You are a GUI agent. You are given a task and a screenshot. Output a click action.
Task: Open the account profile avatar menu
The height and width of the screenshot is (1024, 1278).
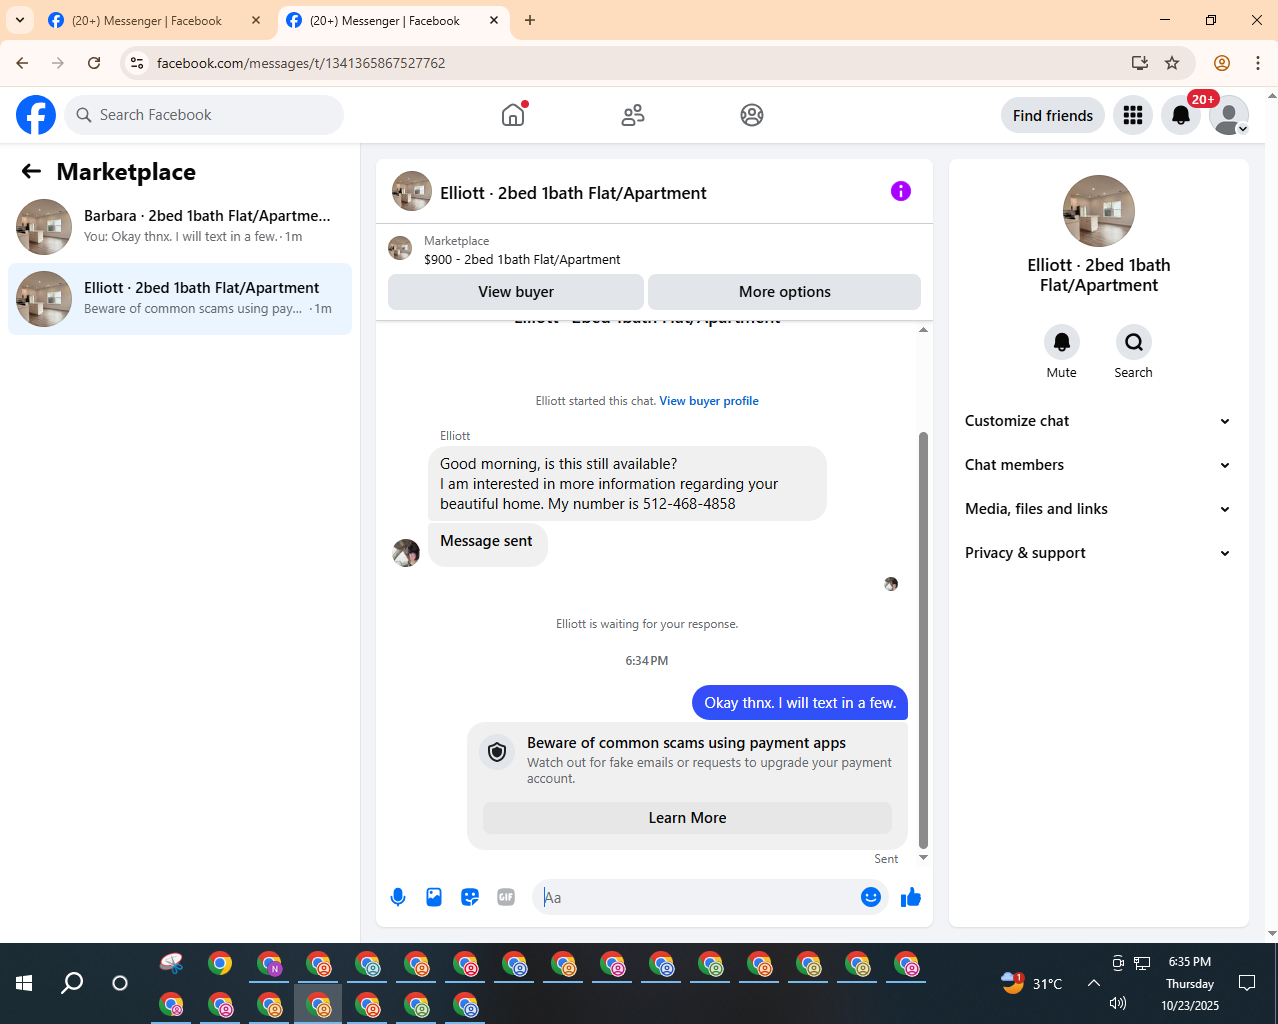pos(1229,115)
